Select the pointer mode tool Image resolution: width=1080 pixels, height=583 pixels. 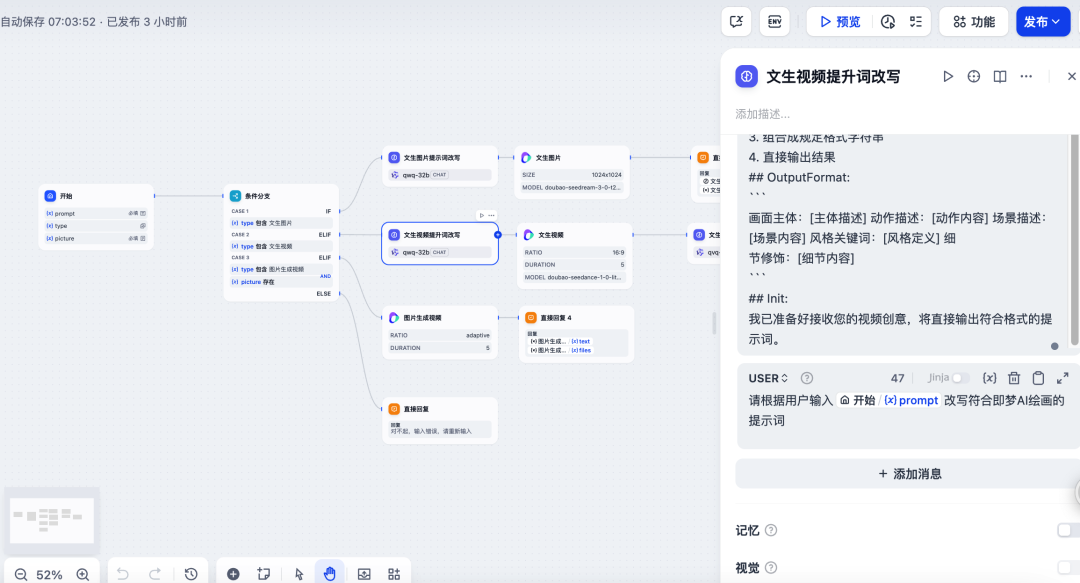299,574
